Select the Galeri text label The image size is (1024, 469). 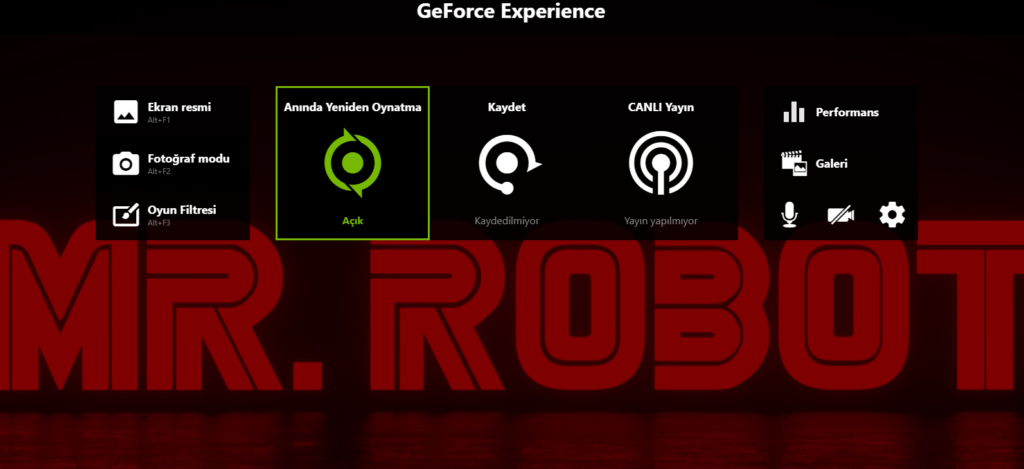click(832, 163)
